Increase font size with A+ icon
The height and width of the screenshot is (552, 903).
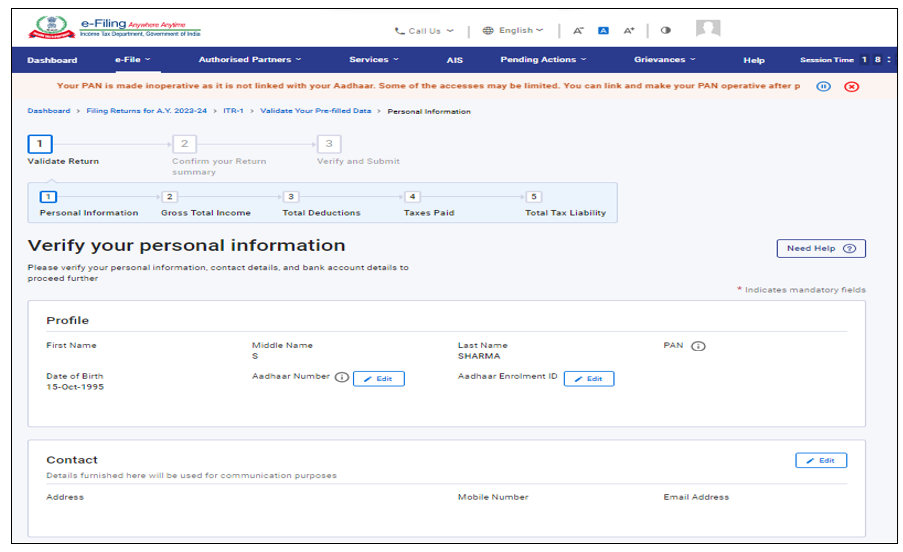point(629,31)
